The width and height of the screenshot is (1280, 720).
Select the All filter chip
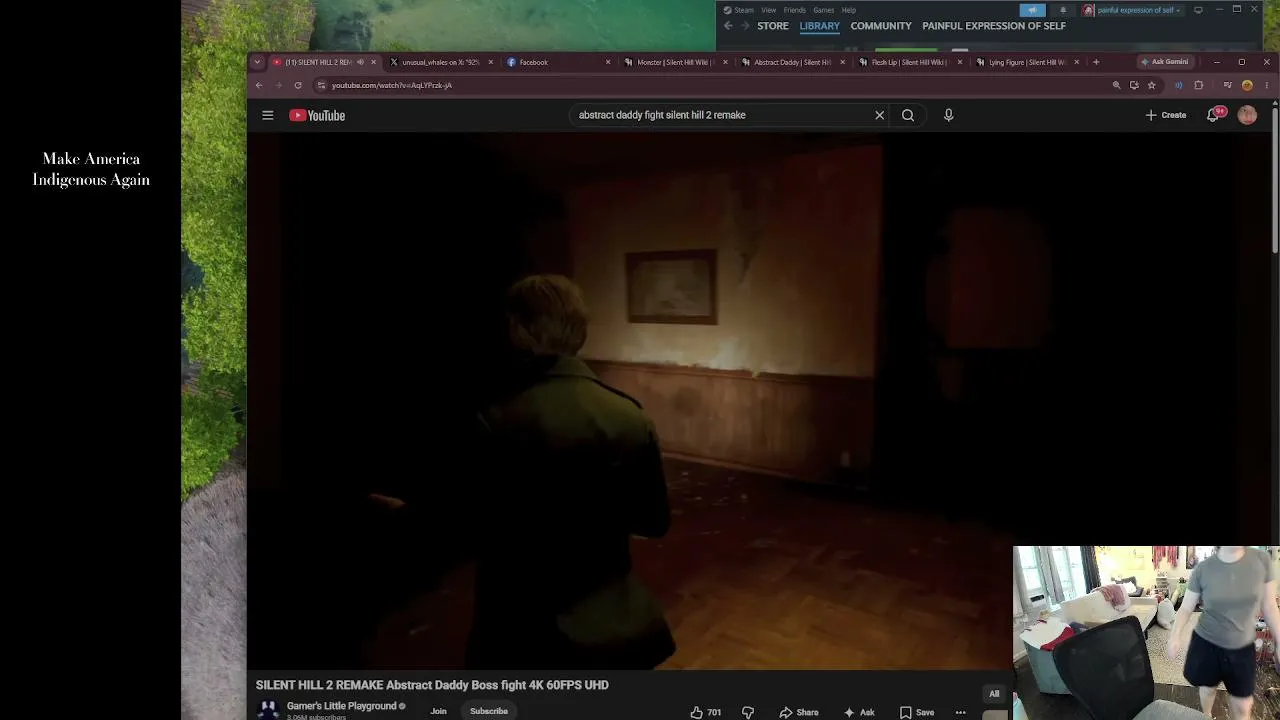tap(994, 694)
